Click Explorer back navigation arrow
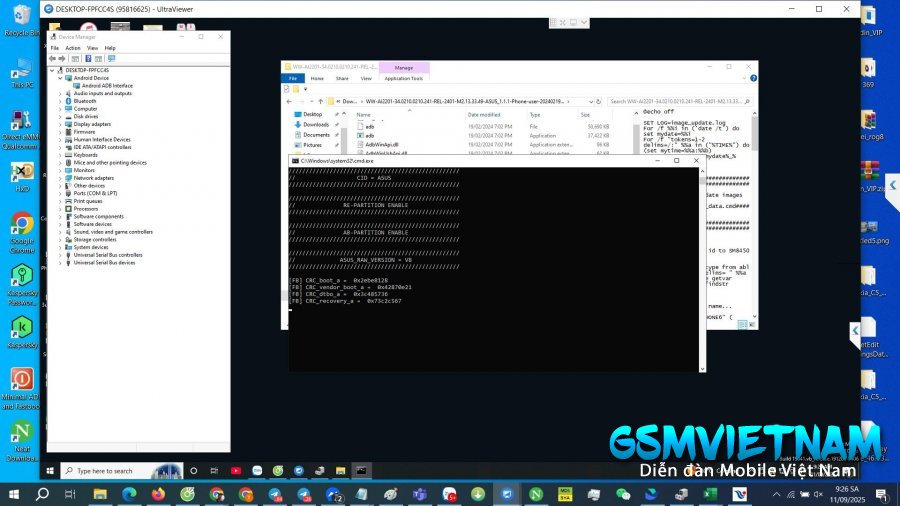This screenshot has height=506, width=900. [289, 102]
